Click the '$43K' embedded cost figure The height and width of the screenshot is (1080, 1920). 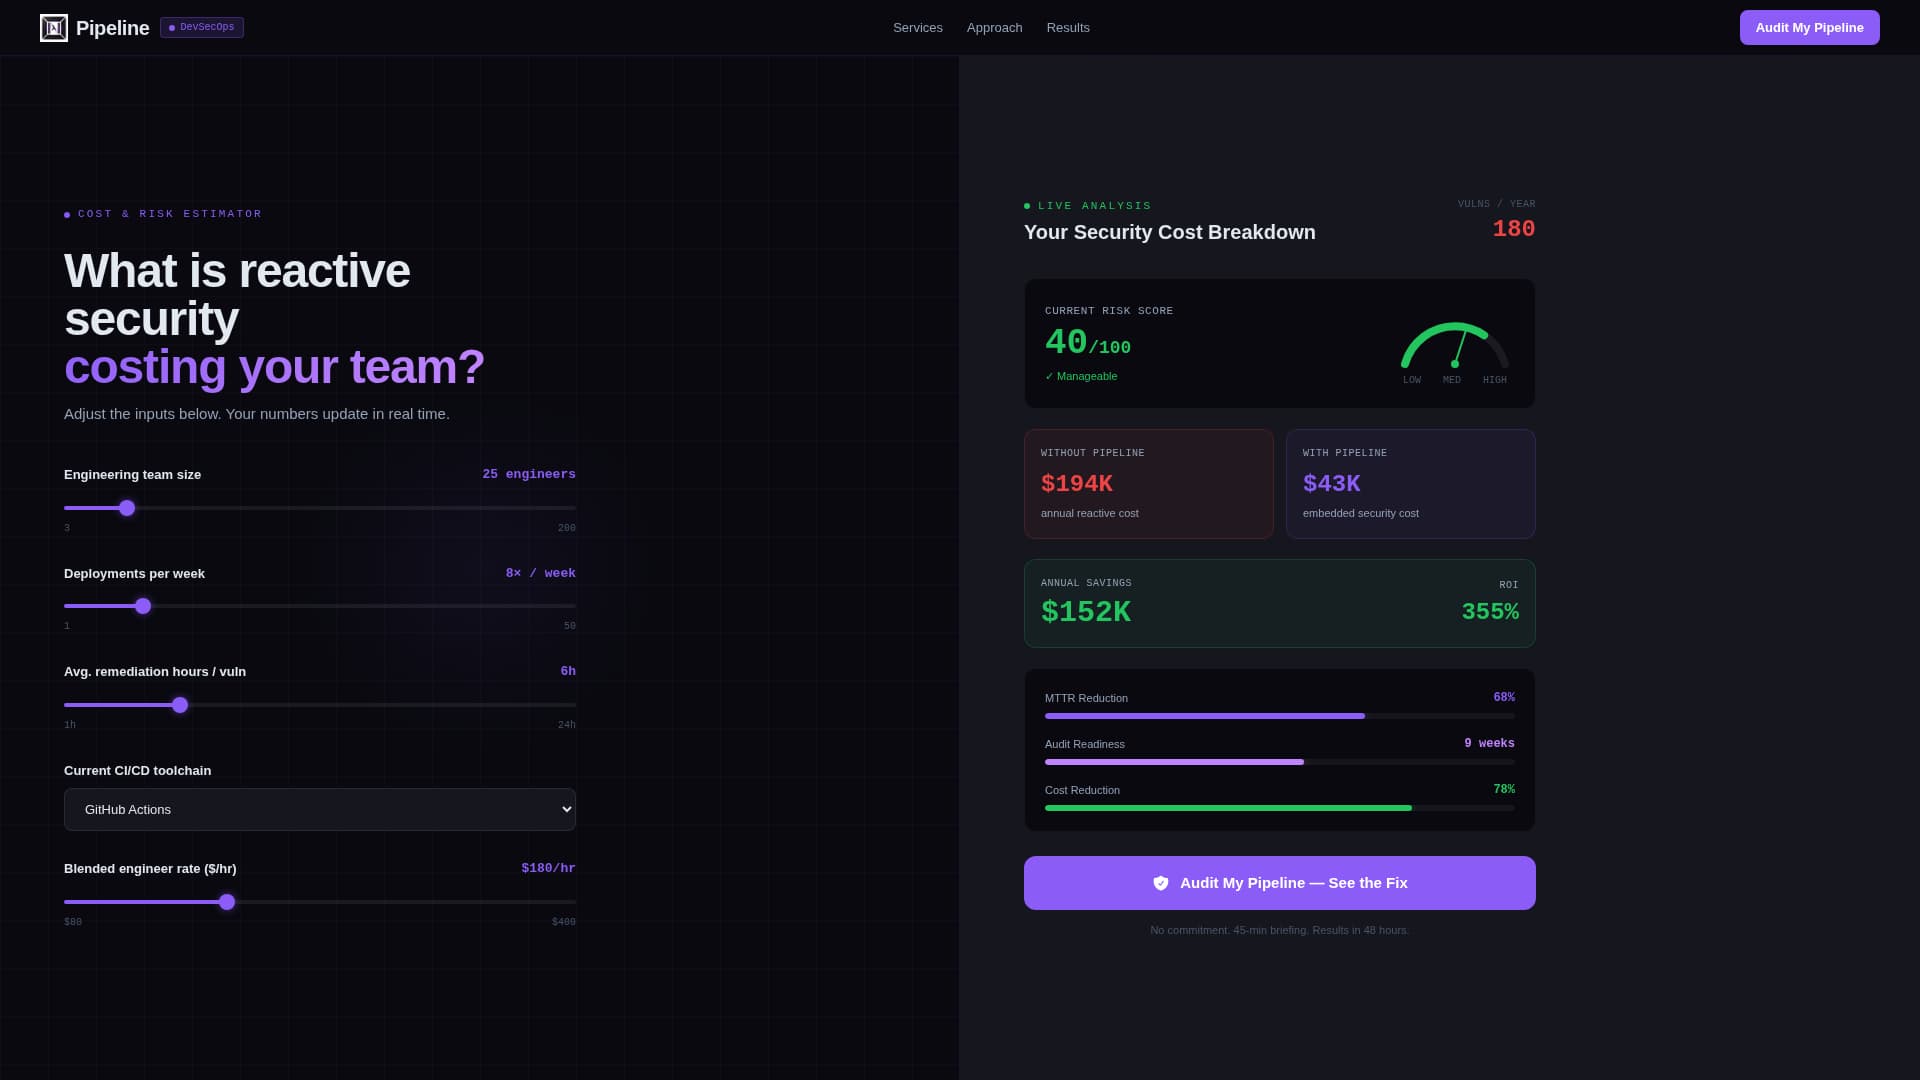1332,484
